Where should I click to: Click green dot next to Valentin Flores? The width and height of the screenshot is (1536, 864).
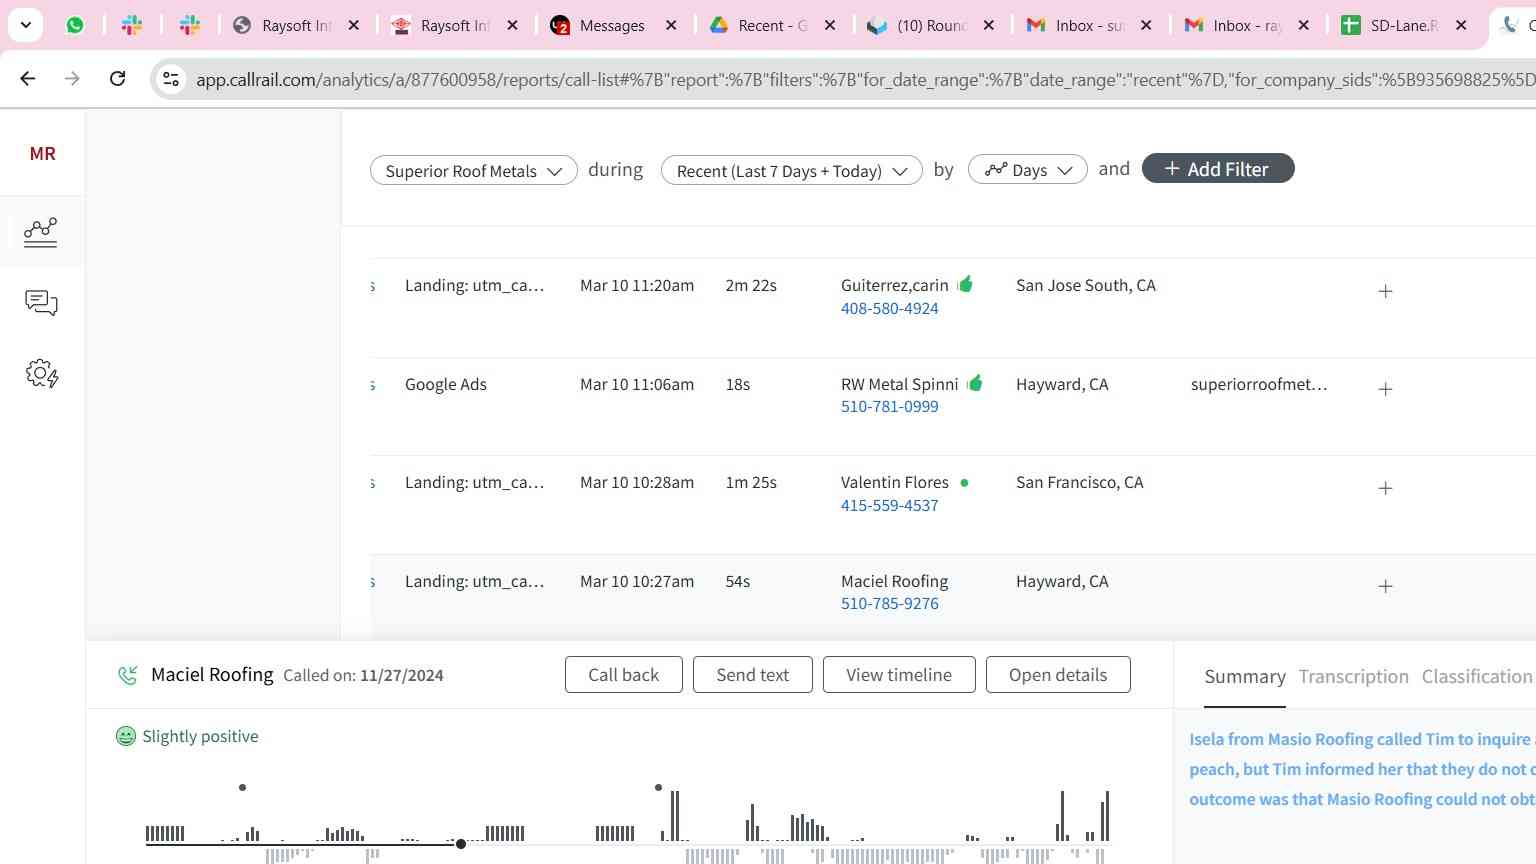coord(964,482)
